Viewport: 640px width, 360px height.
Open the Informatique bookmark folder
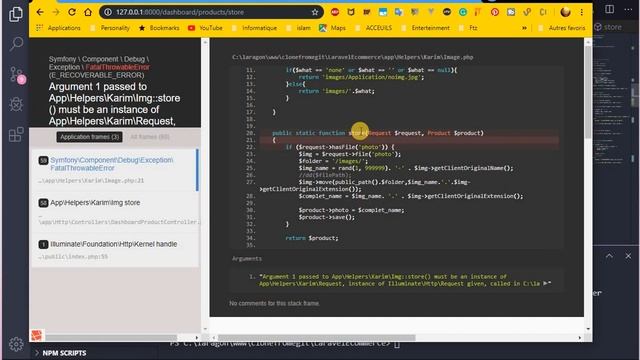pos(254,28)
